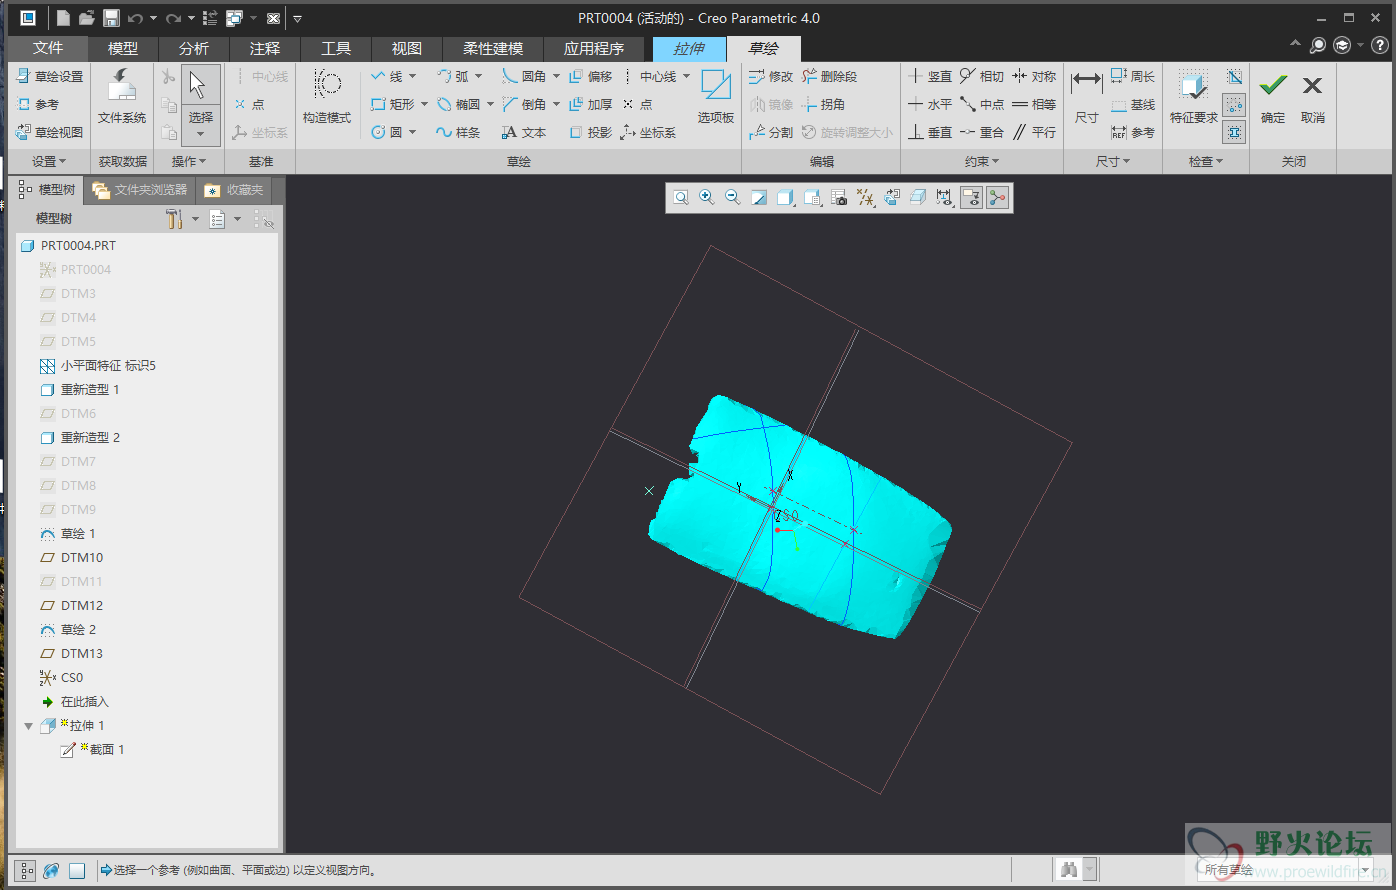Image resolution: width=1396 pixels, height=890 pixels.
Task: Toggle shade closed loops in 检查
Action: tap(1234, 132)
